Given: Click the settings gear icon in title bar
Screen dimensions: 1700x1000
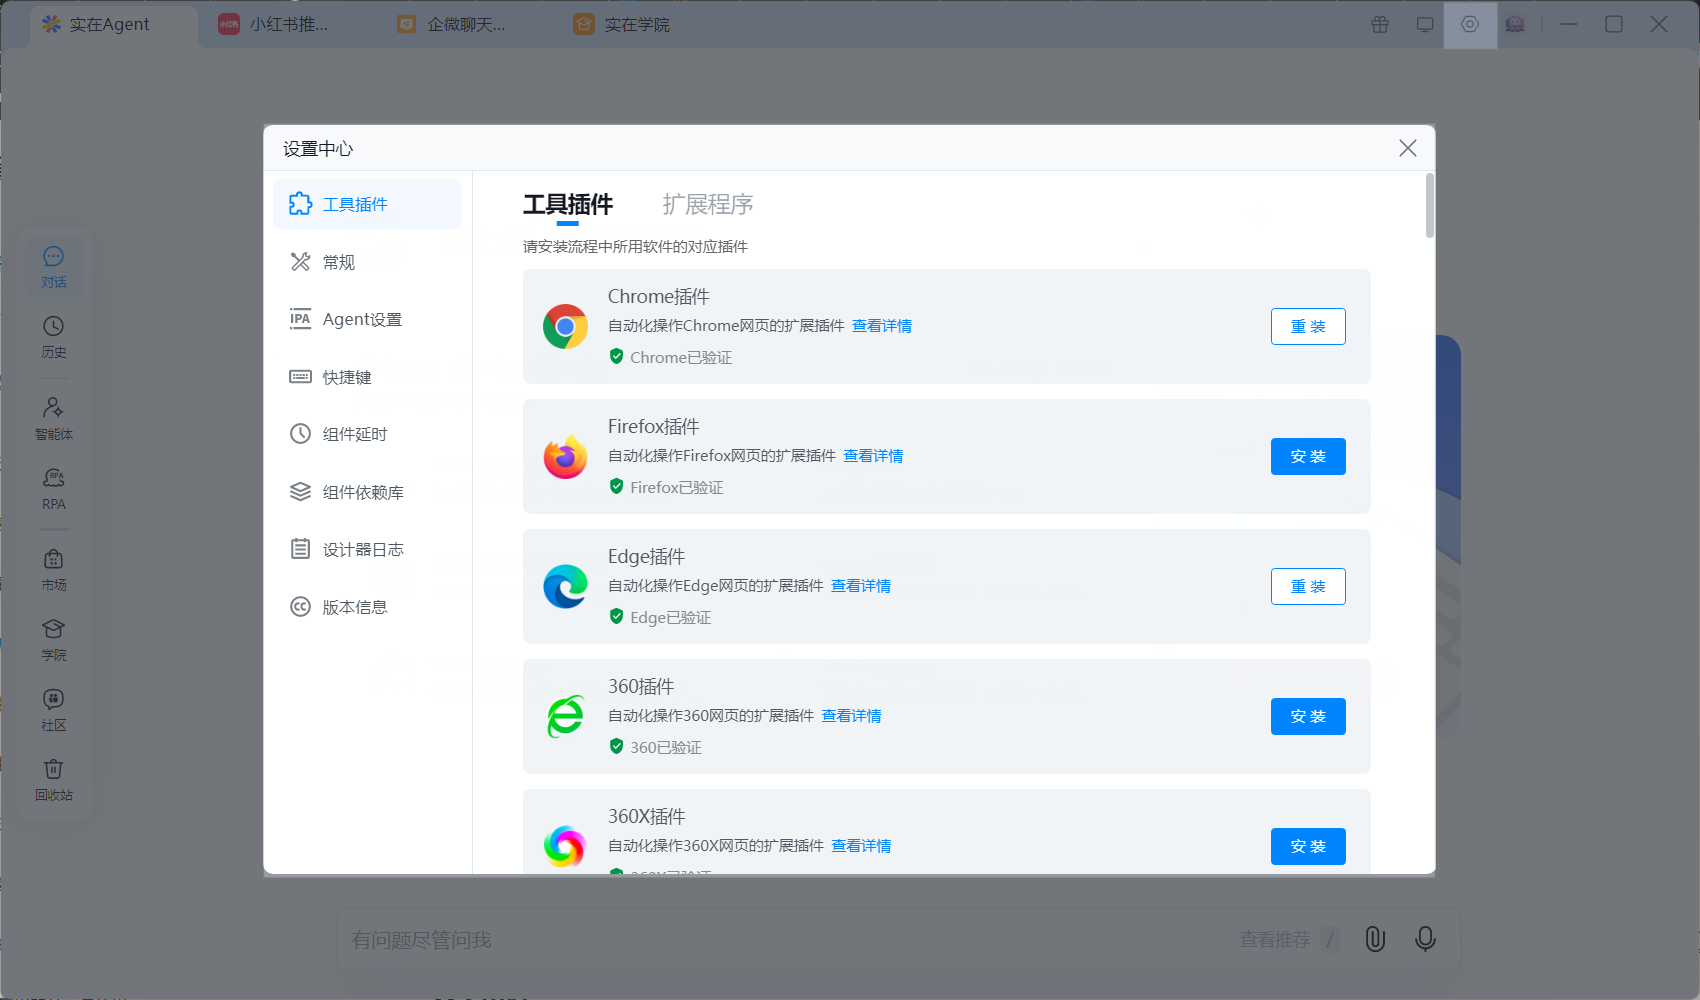Looking at the screenshot, I should coord(1470,24).
